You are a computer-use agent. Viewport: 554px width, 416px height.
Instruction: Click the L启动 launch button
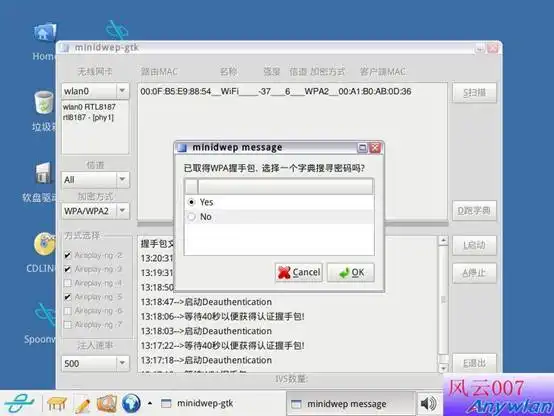coord(474,245)
